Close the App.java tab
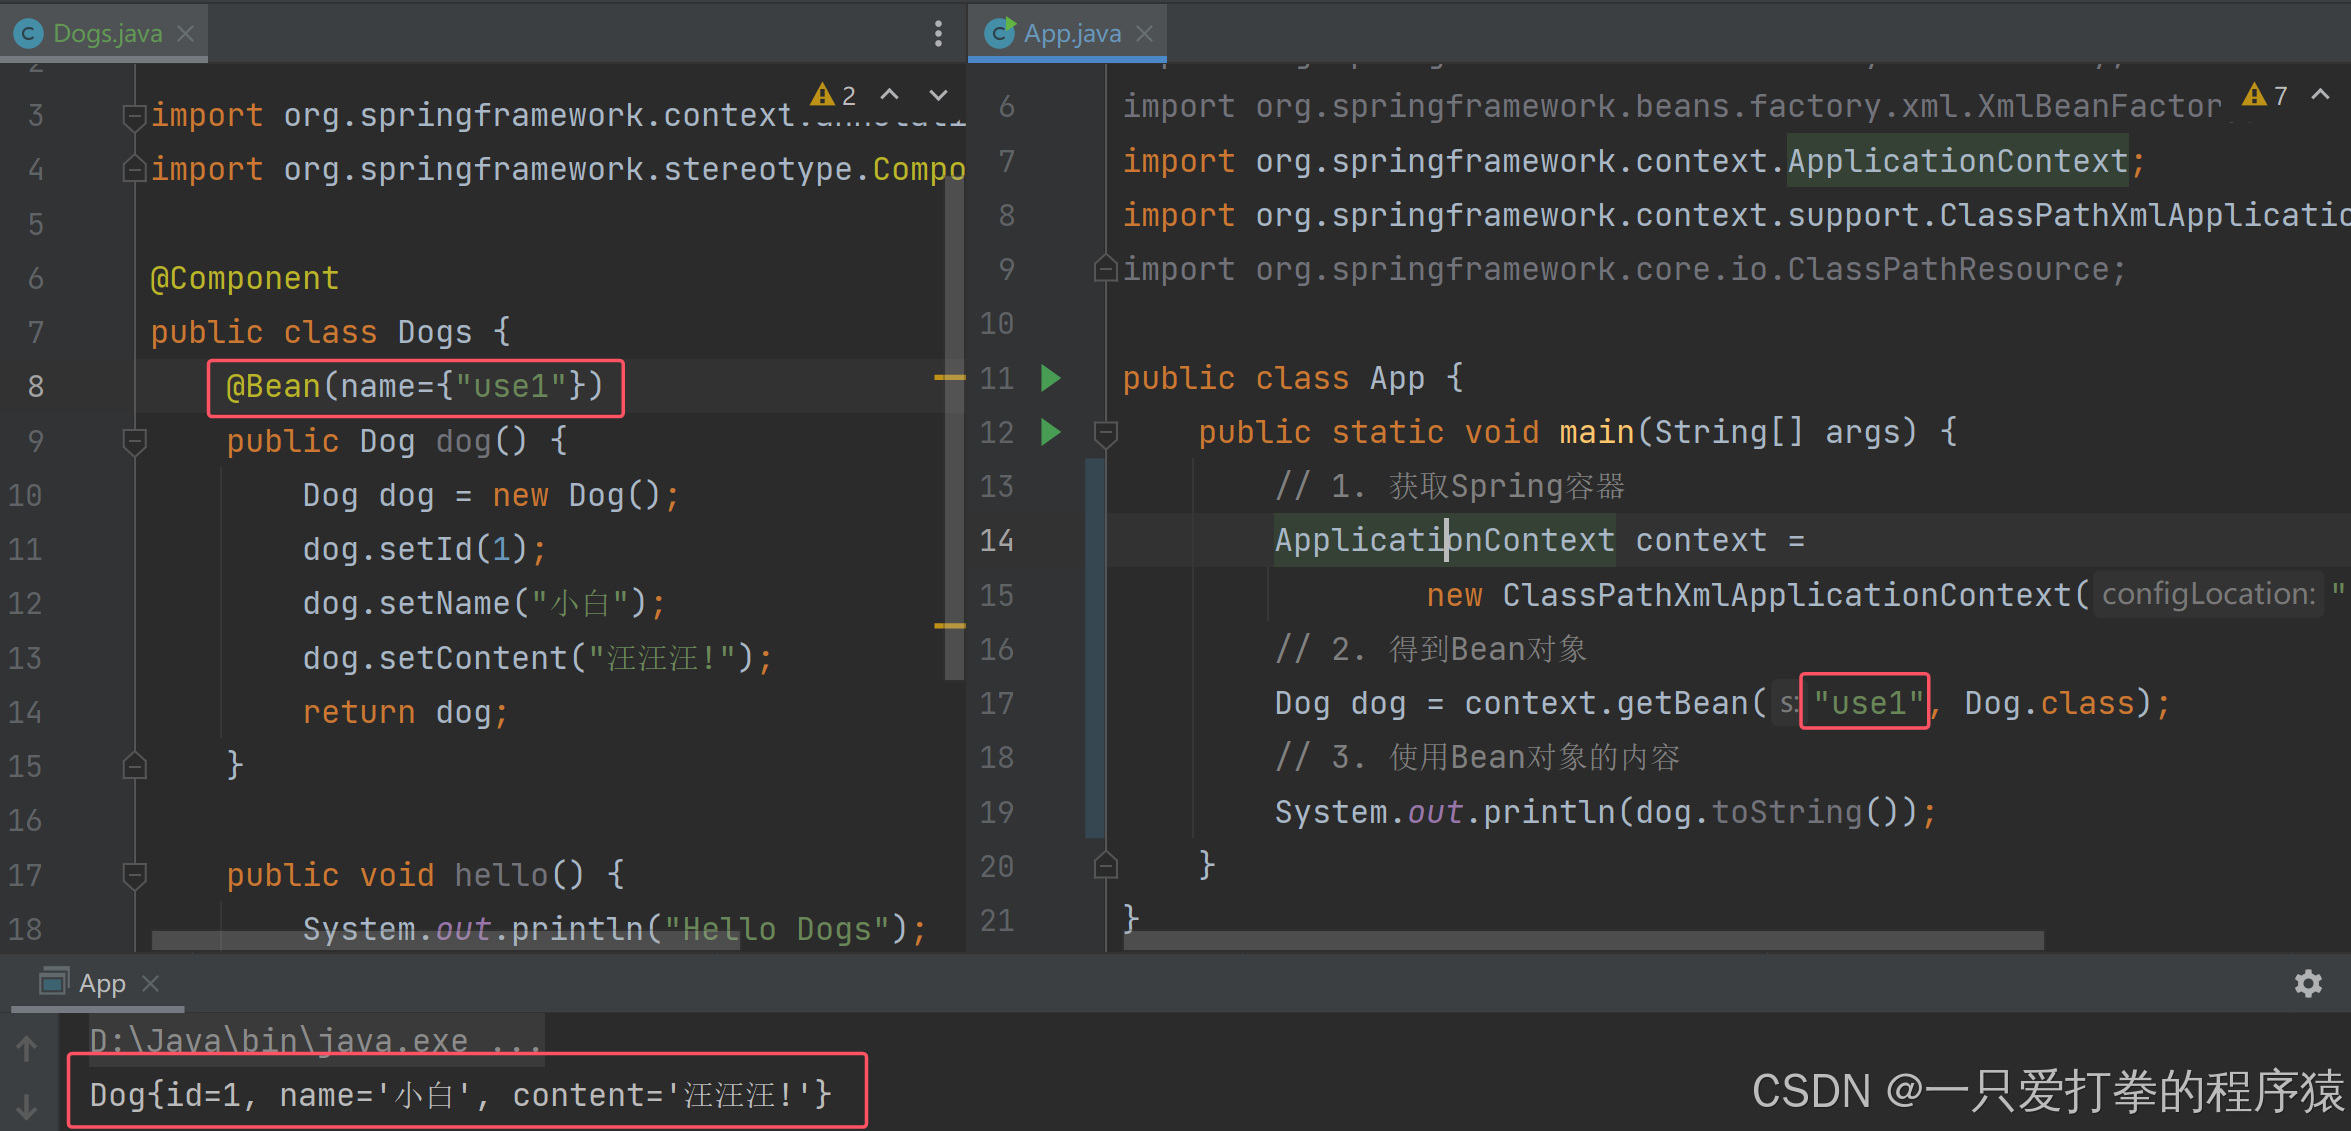Viewport: 2351px width, 1131px height. coord(1145,33)
